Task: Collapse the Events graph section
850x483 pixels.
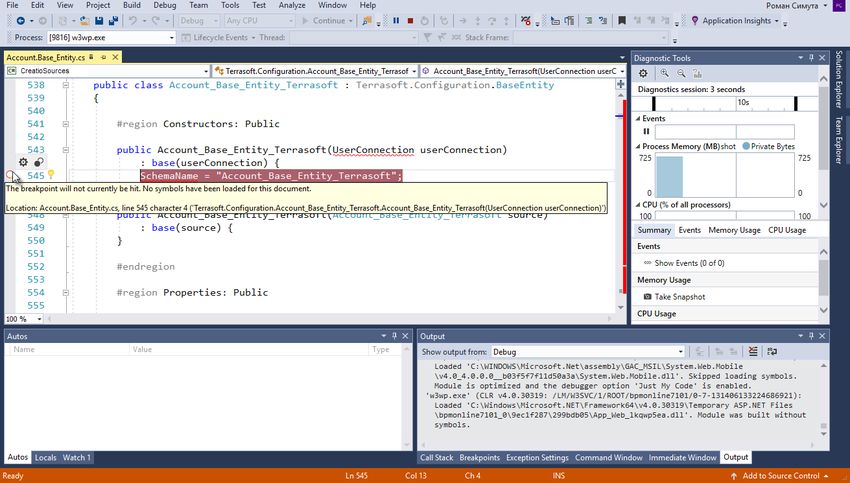Action: (x=638, y=118)
